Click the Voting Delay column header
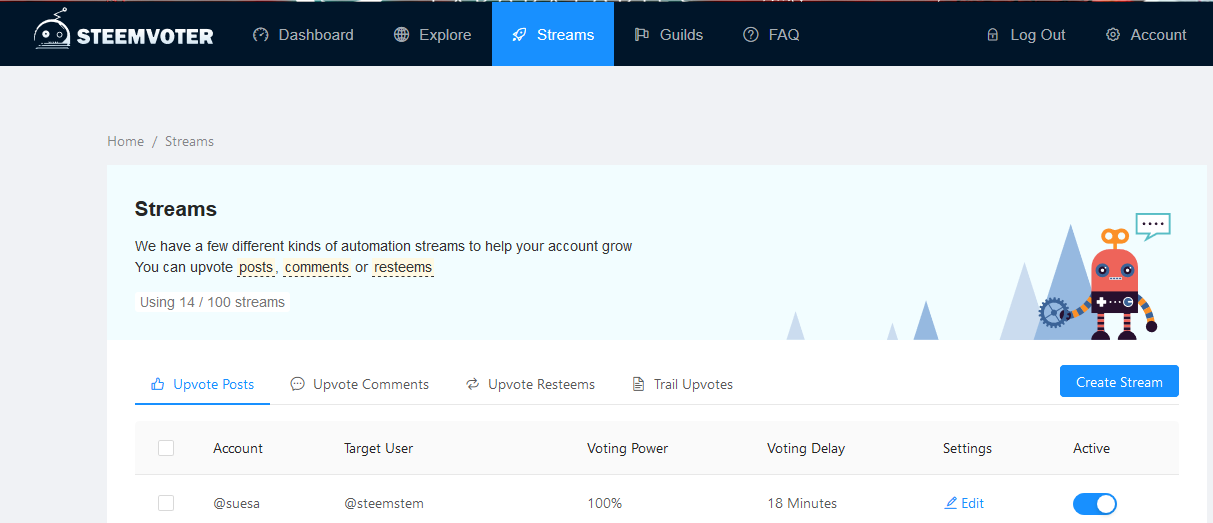This screenshot has height=523, width=1213. [806, 448]
